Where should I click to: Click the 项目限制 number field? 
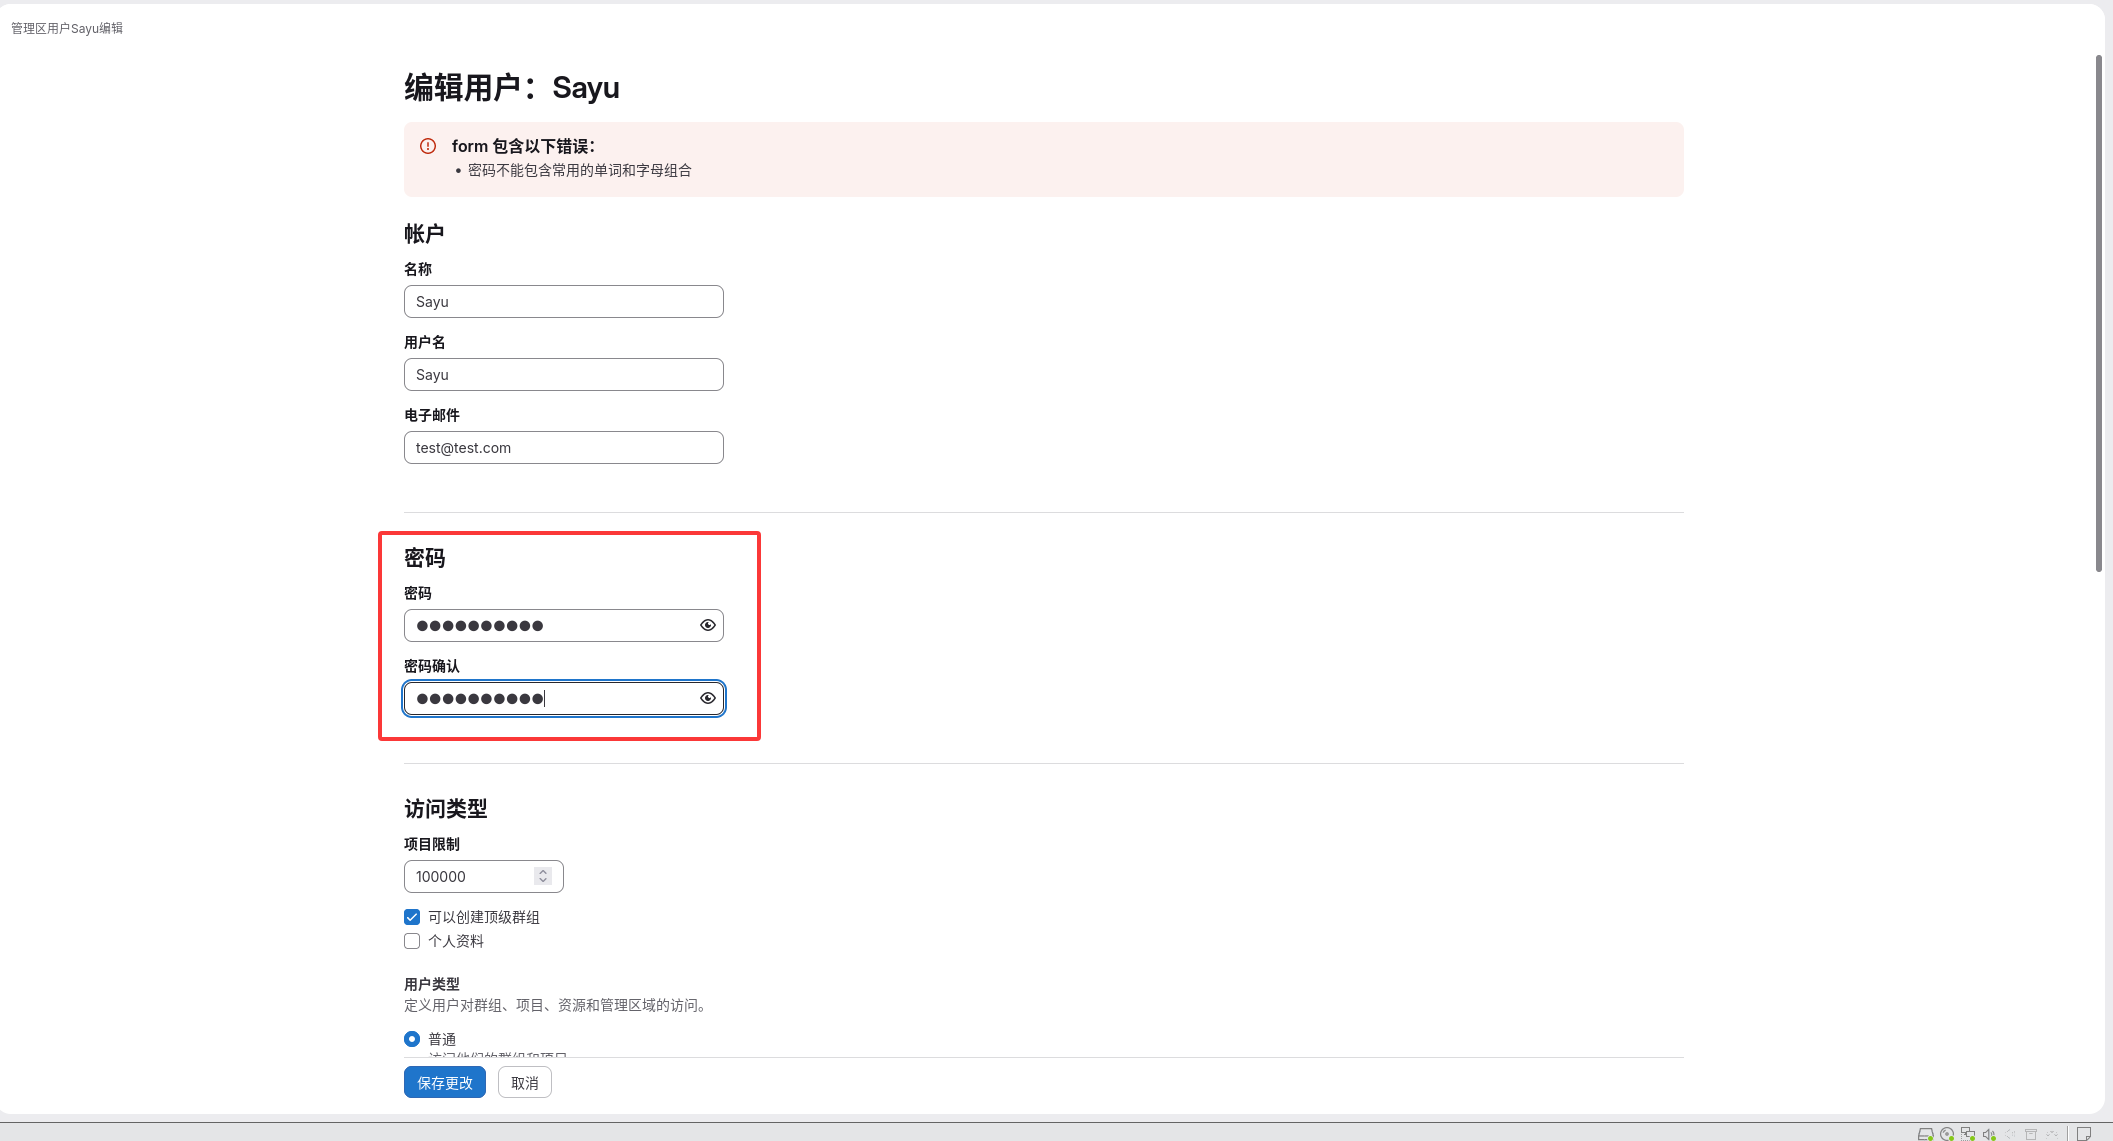[470, 877]
